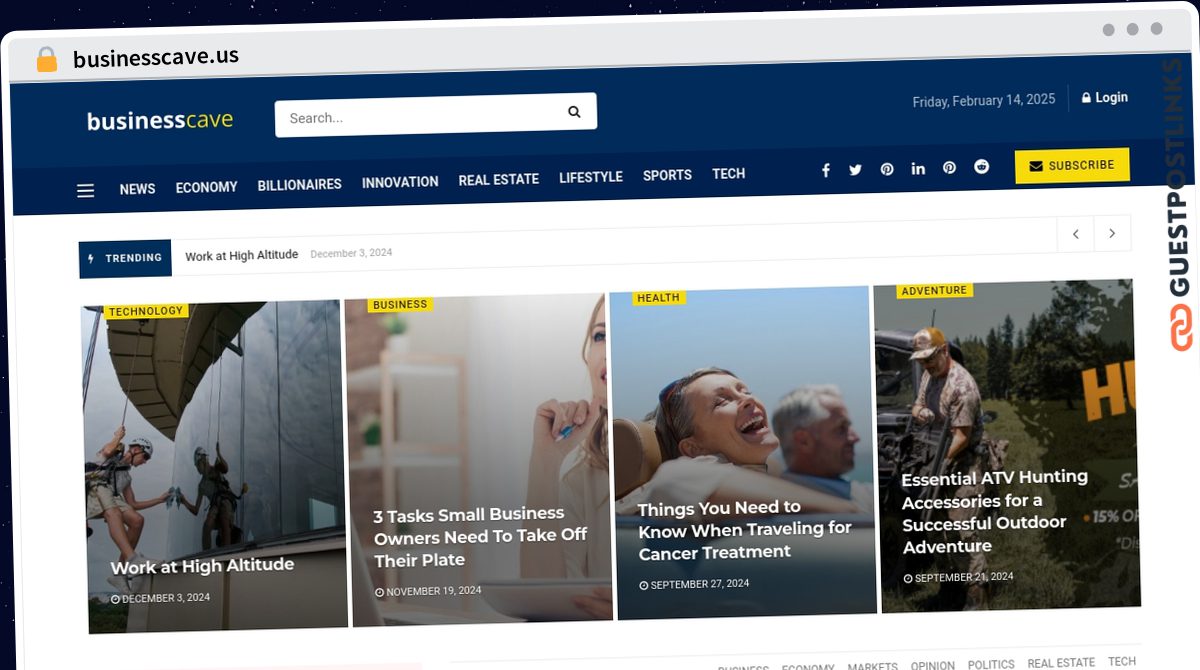Click the Login link
1200x670 pixels.
(1105, 98)
